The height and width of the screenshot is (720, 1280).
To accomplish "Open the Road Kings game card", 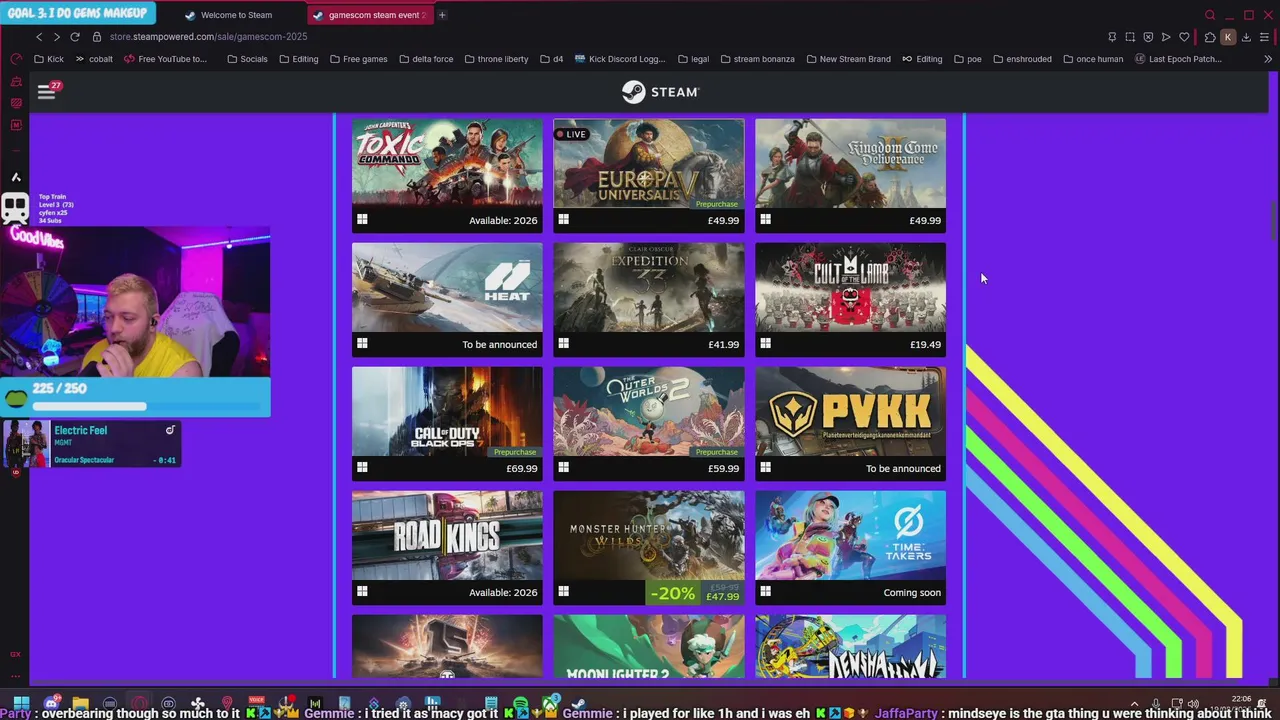I will coord(447,547).
